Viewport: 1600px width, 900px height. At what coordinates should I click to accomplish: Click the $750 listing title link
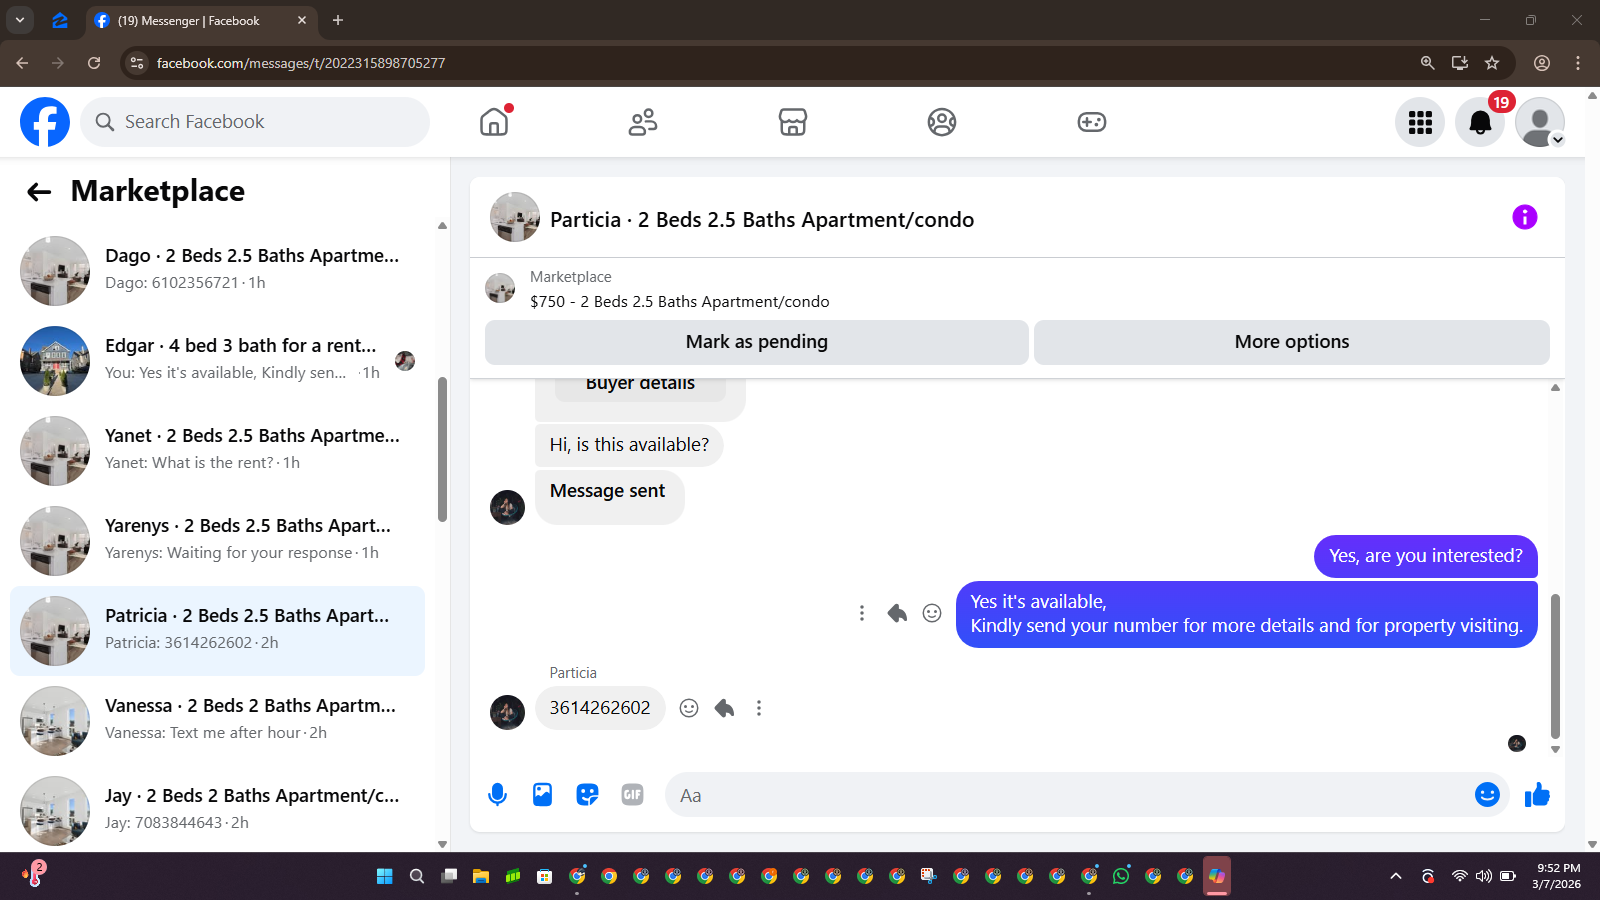(x=680, y=302)
